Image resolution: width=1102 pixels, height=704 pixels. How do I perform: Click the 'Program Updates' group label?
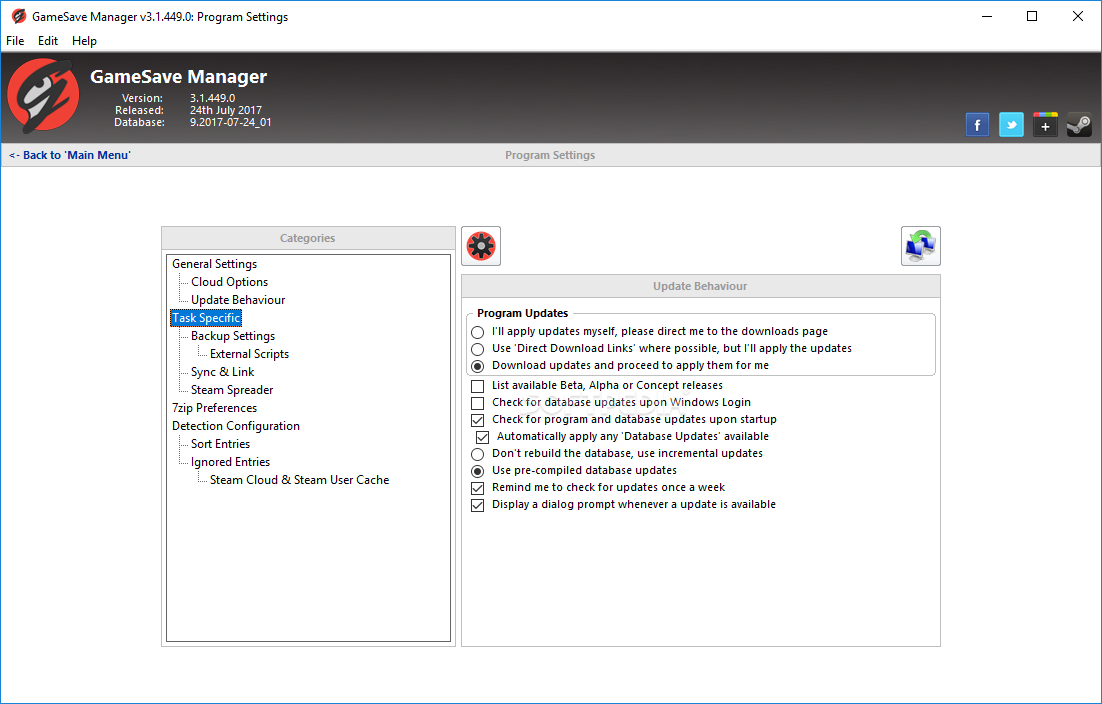[x=522, y=313]
